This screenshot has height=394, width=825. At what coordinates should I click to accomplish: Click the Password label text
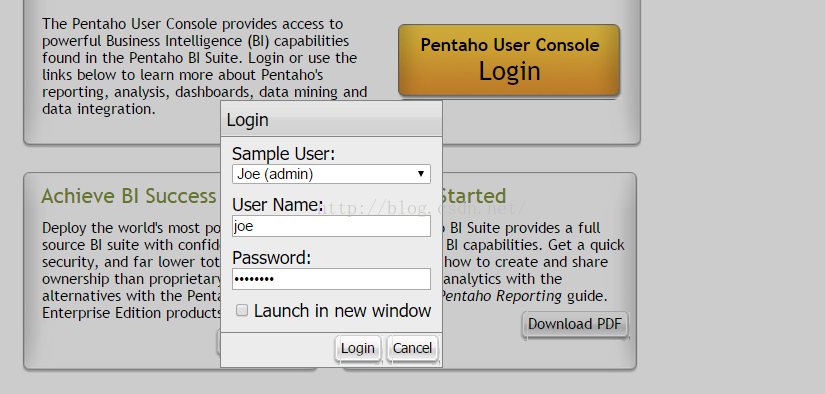coord(272,258)
